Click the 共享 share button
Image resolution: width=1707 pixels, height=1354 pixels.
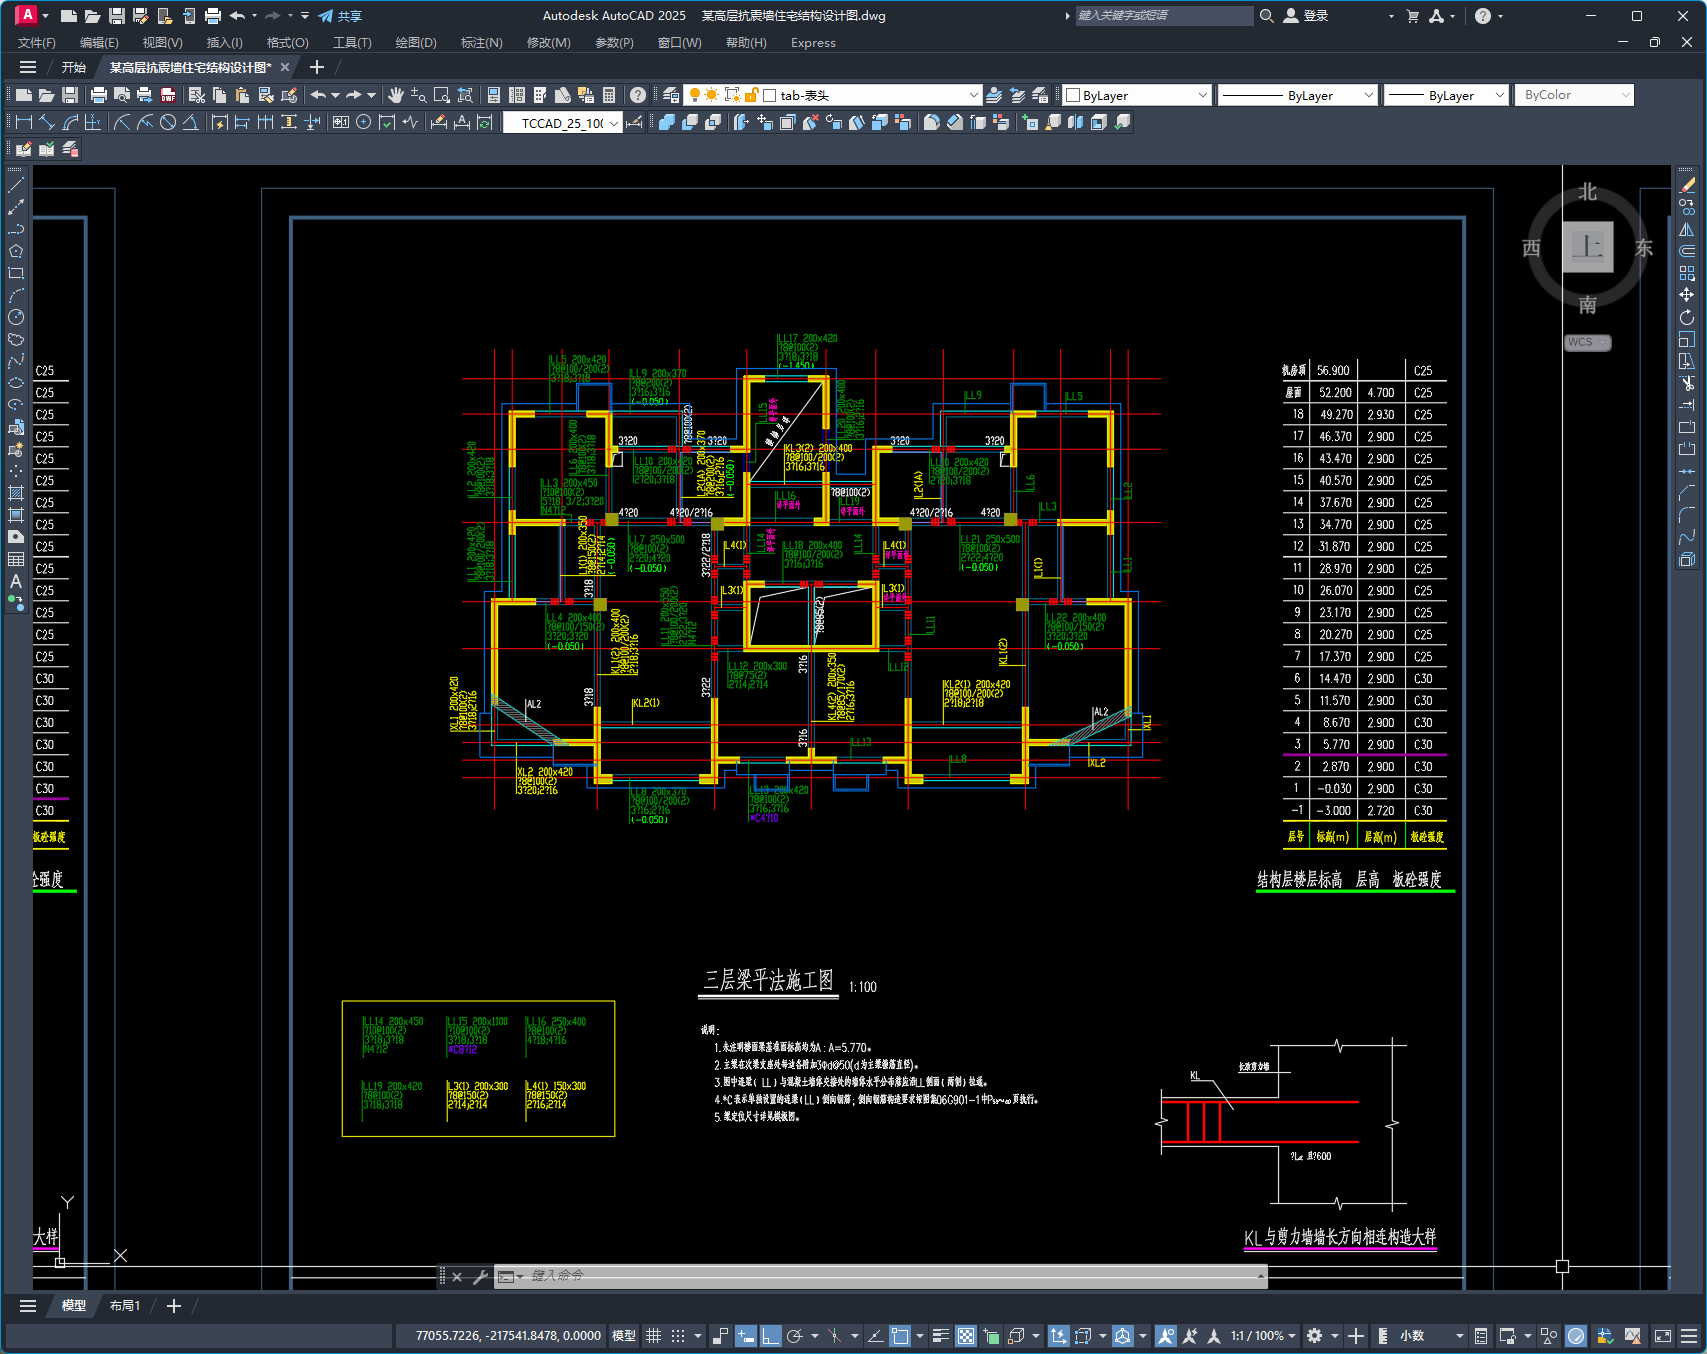(340, 16)
